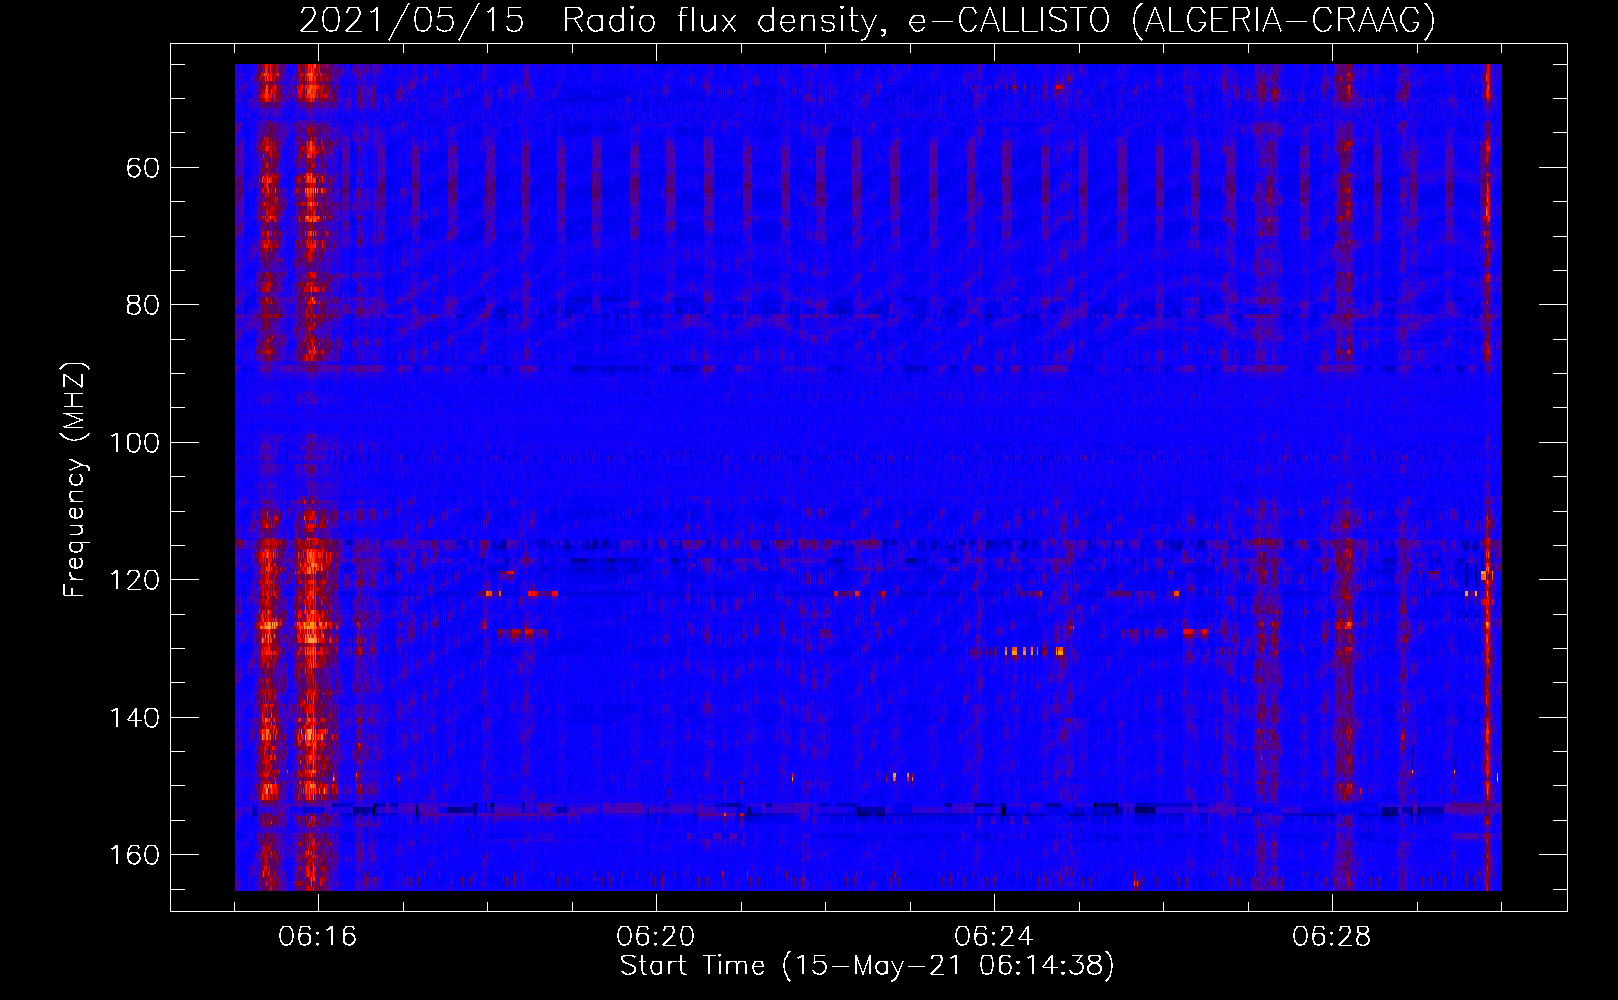
Task: Click the 'Frequency (MHZ)' axis label
Action: pyautogui.click(x=75, y=480)
